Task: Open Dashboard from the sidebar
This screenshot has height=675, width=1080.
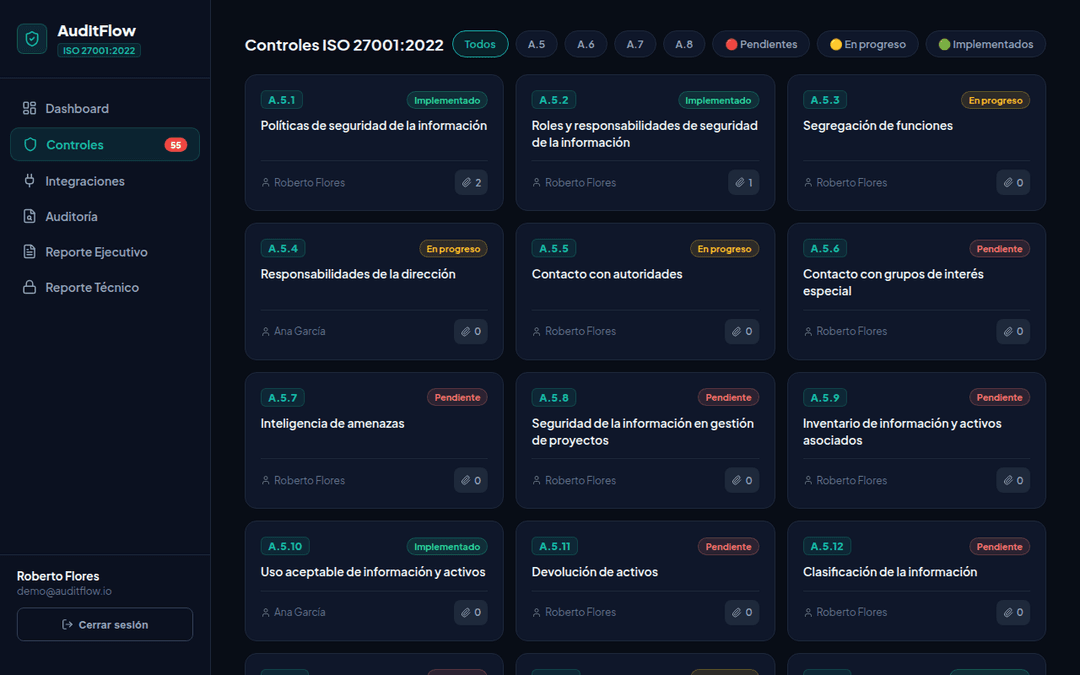Action: pos(105,108)
